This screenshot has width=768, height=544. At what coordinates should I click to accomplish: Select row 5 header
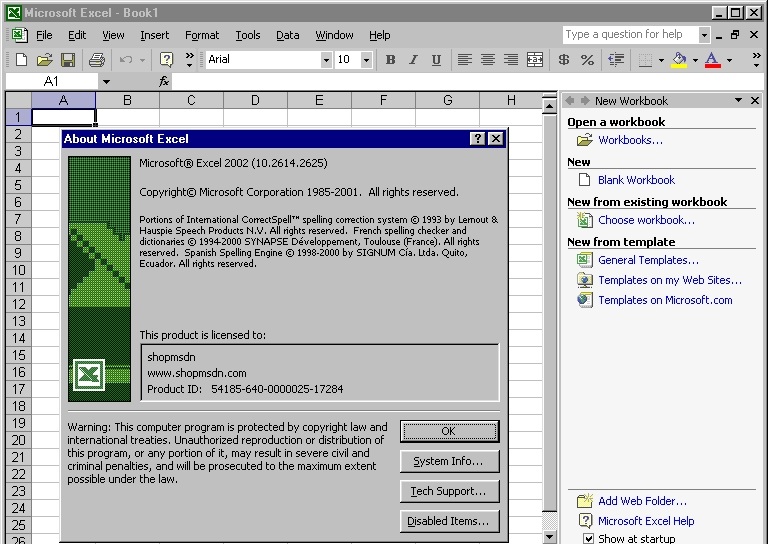click(x=18, y=185)
